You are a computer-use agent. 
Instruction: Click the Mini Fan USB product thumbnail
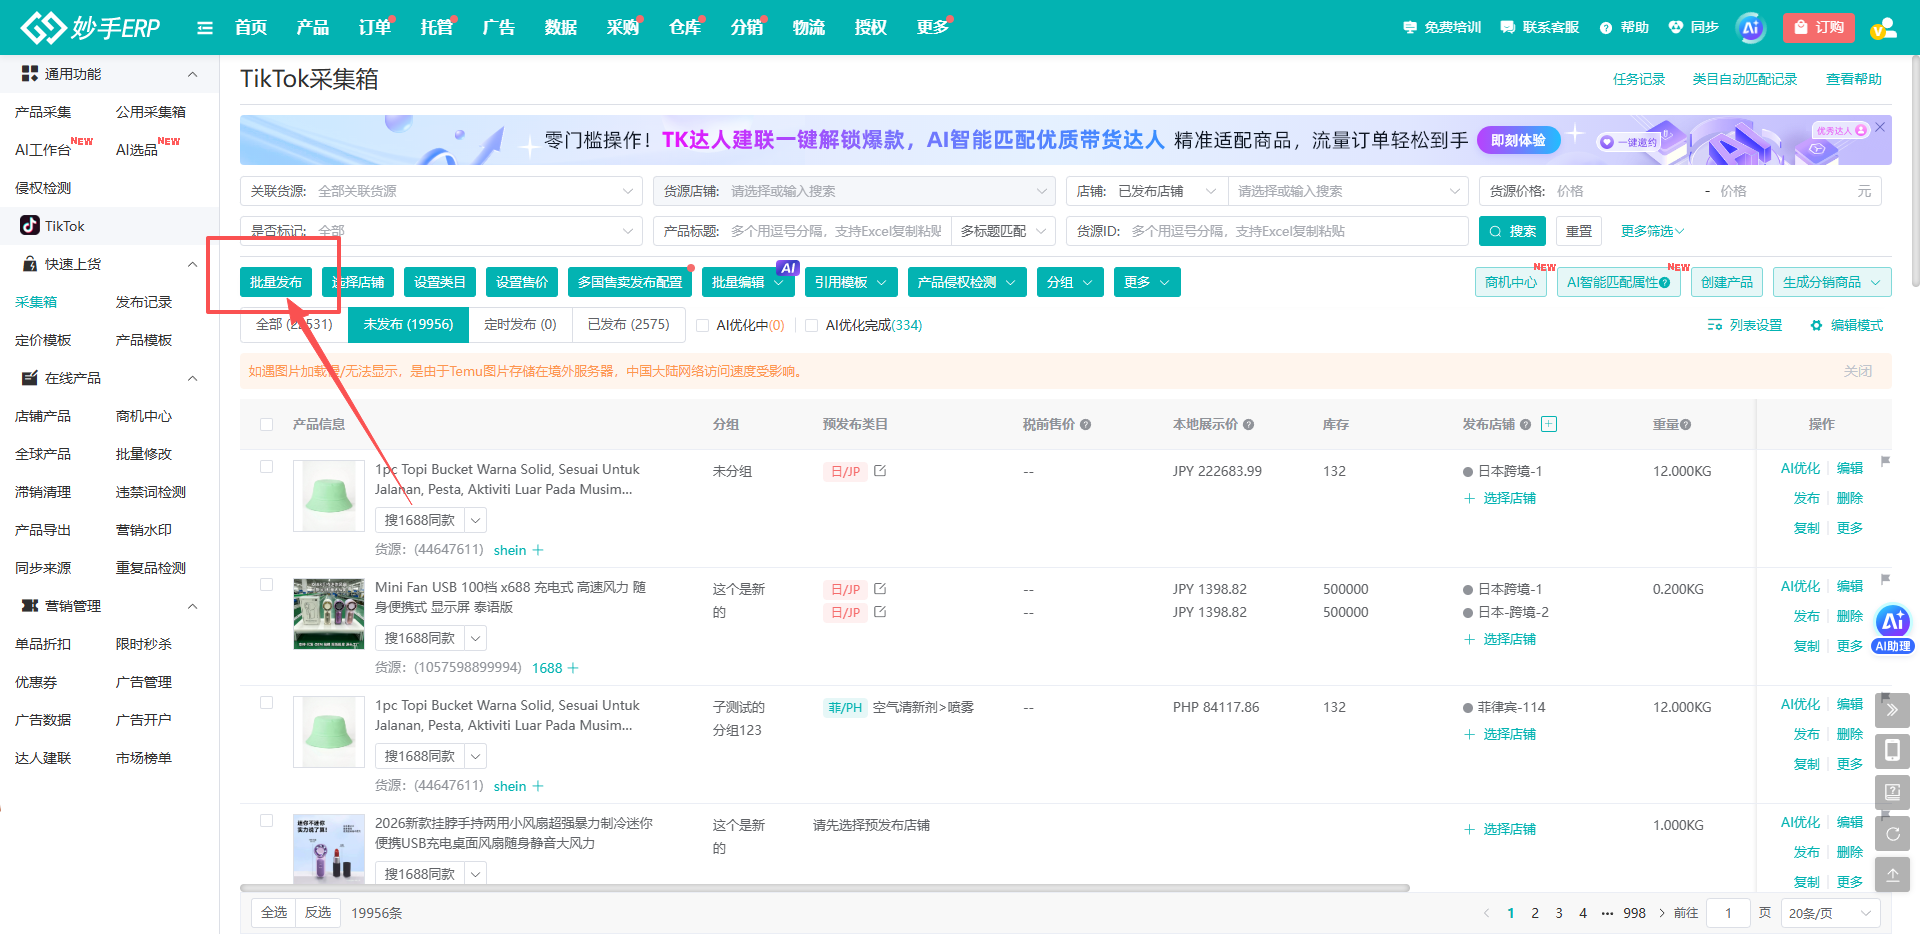click(x=329, y=614)
